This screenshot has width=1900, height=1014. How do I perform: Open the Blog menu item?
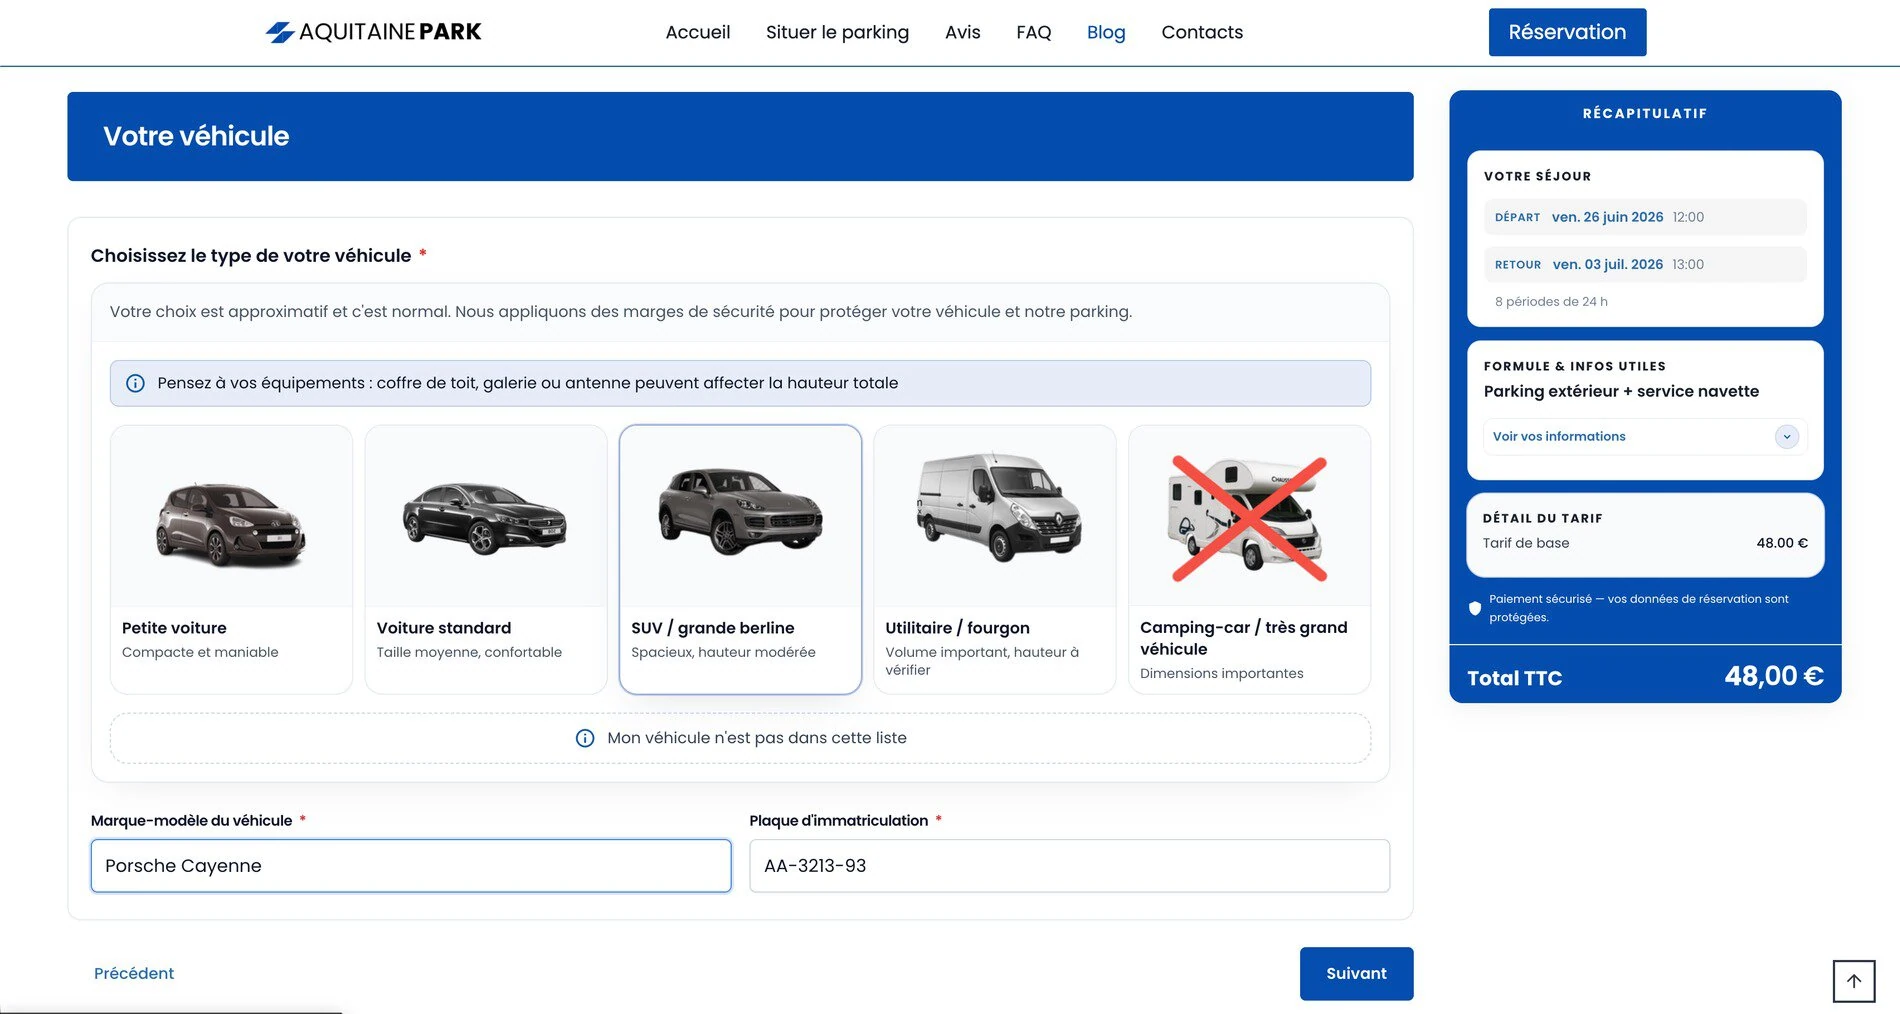(1106, 32)
